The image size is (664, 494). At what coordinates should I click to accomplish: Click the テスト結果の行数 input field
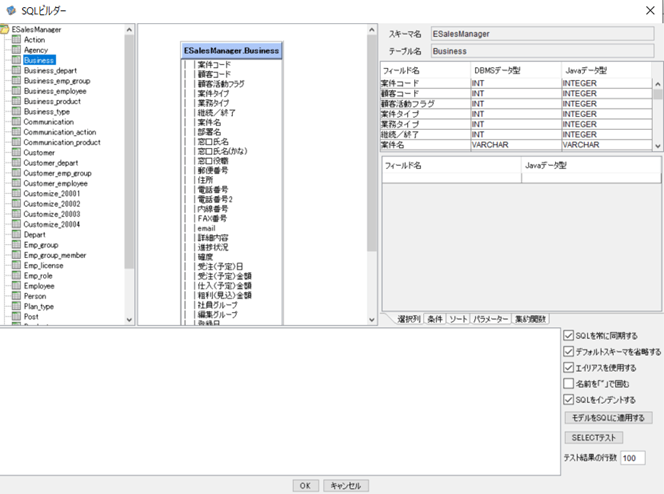(x=633, y=458)
